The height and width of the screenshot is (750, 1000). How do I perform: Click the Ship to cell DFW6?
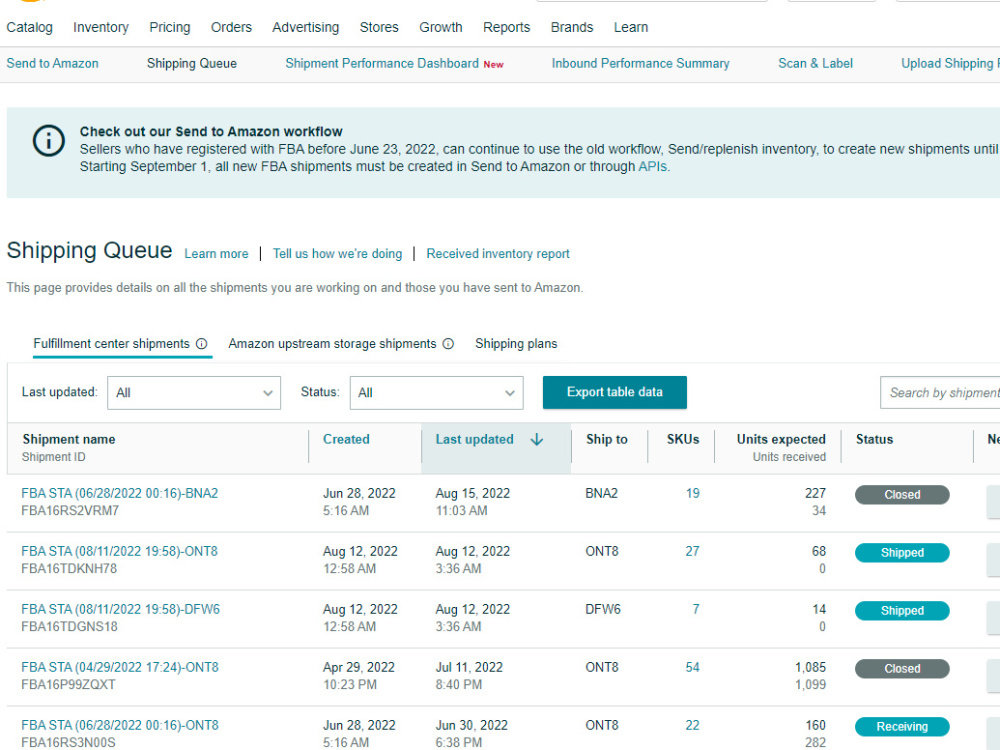click(603, 609)
